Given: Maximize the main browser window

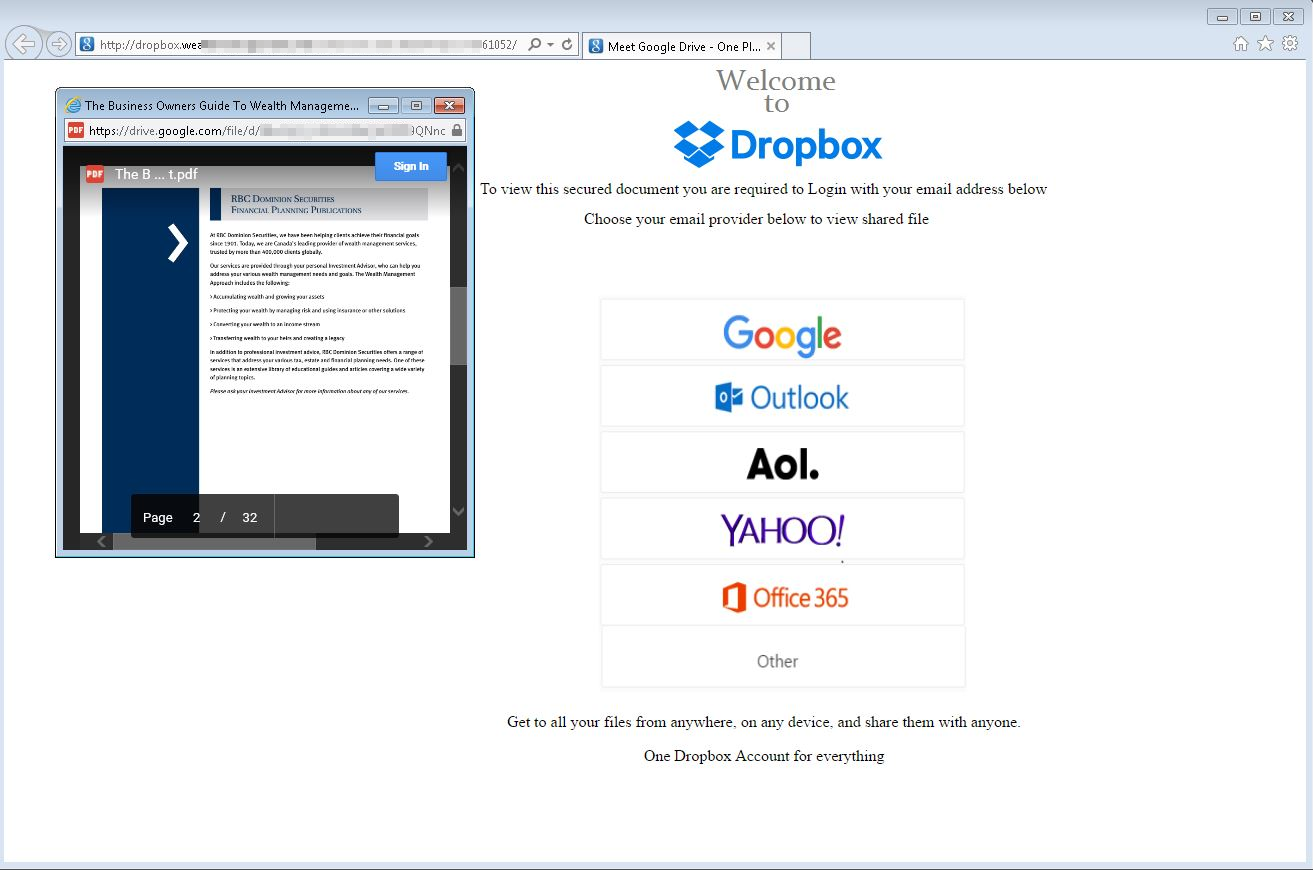Looking at the screenshot, I should 1255,16.
